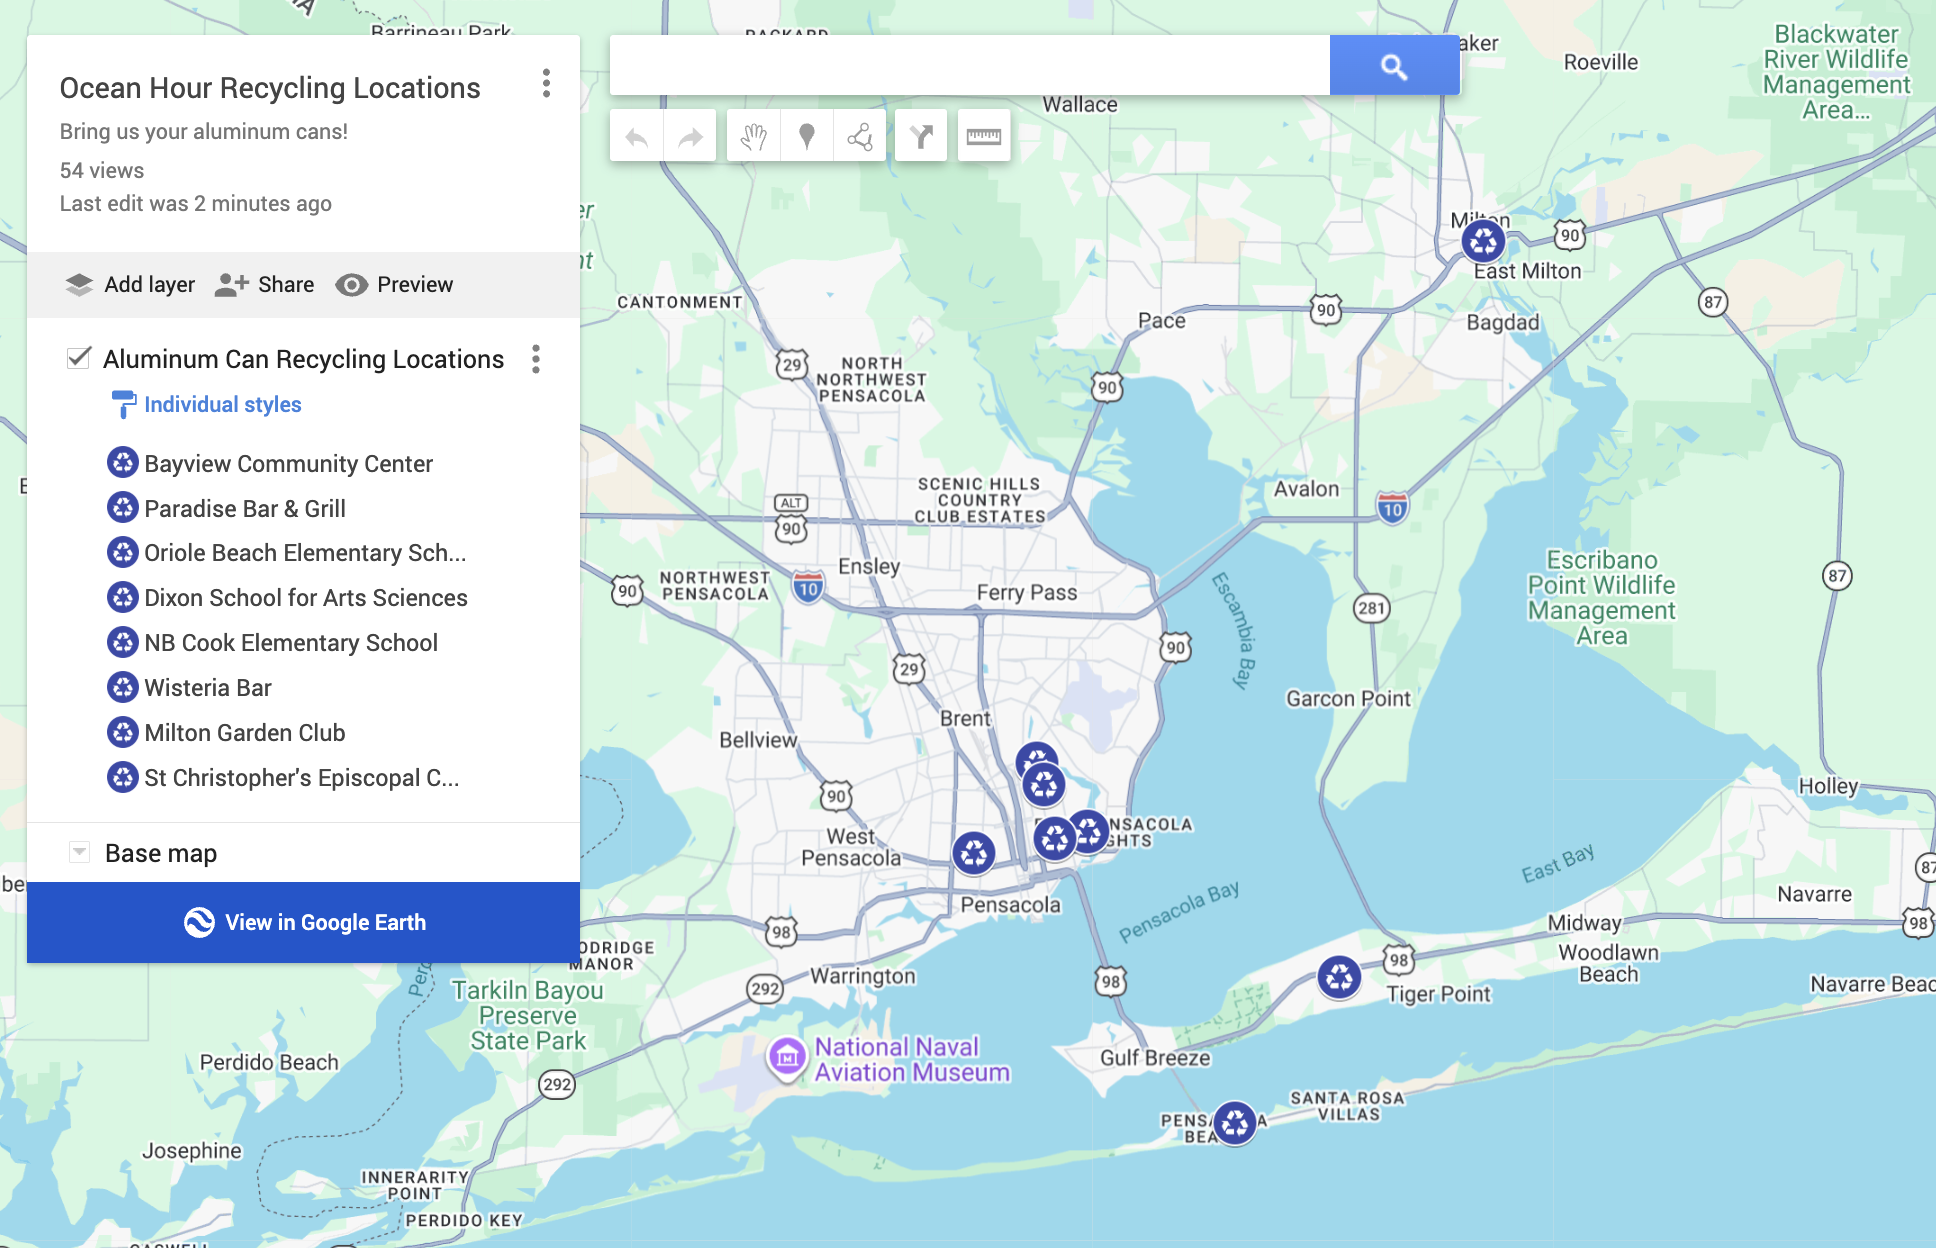Expand the Base map dropdown arrow
Screen dimensions: 1936x1248
tap(79, 852)
